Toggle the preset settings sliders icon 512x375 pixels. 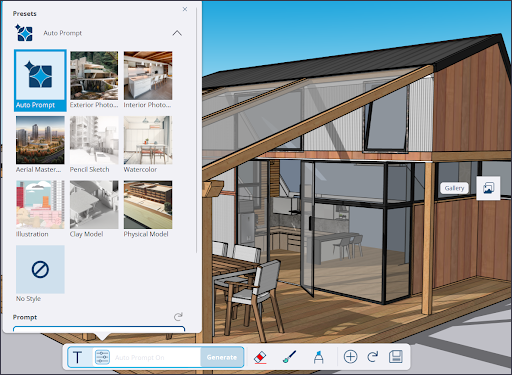click(x=102, y=357)
